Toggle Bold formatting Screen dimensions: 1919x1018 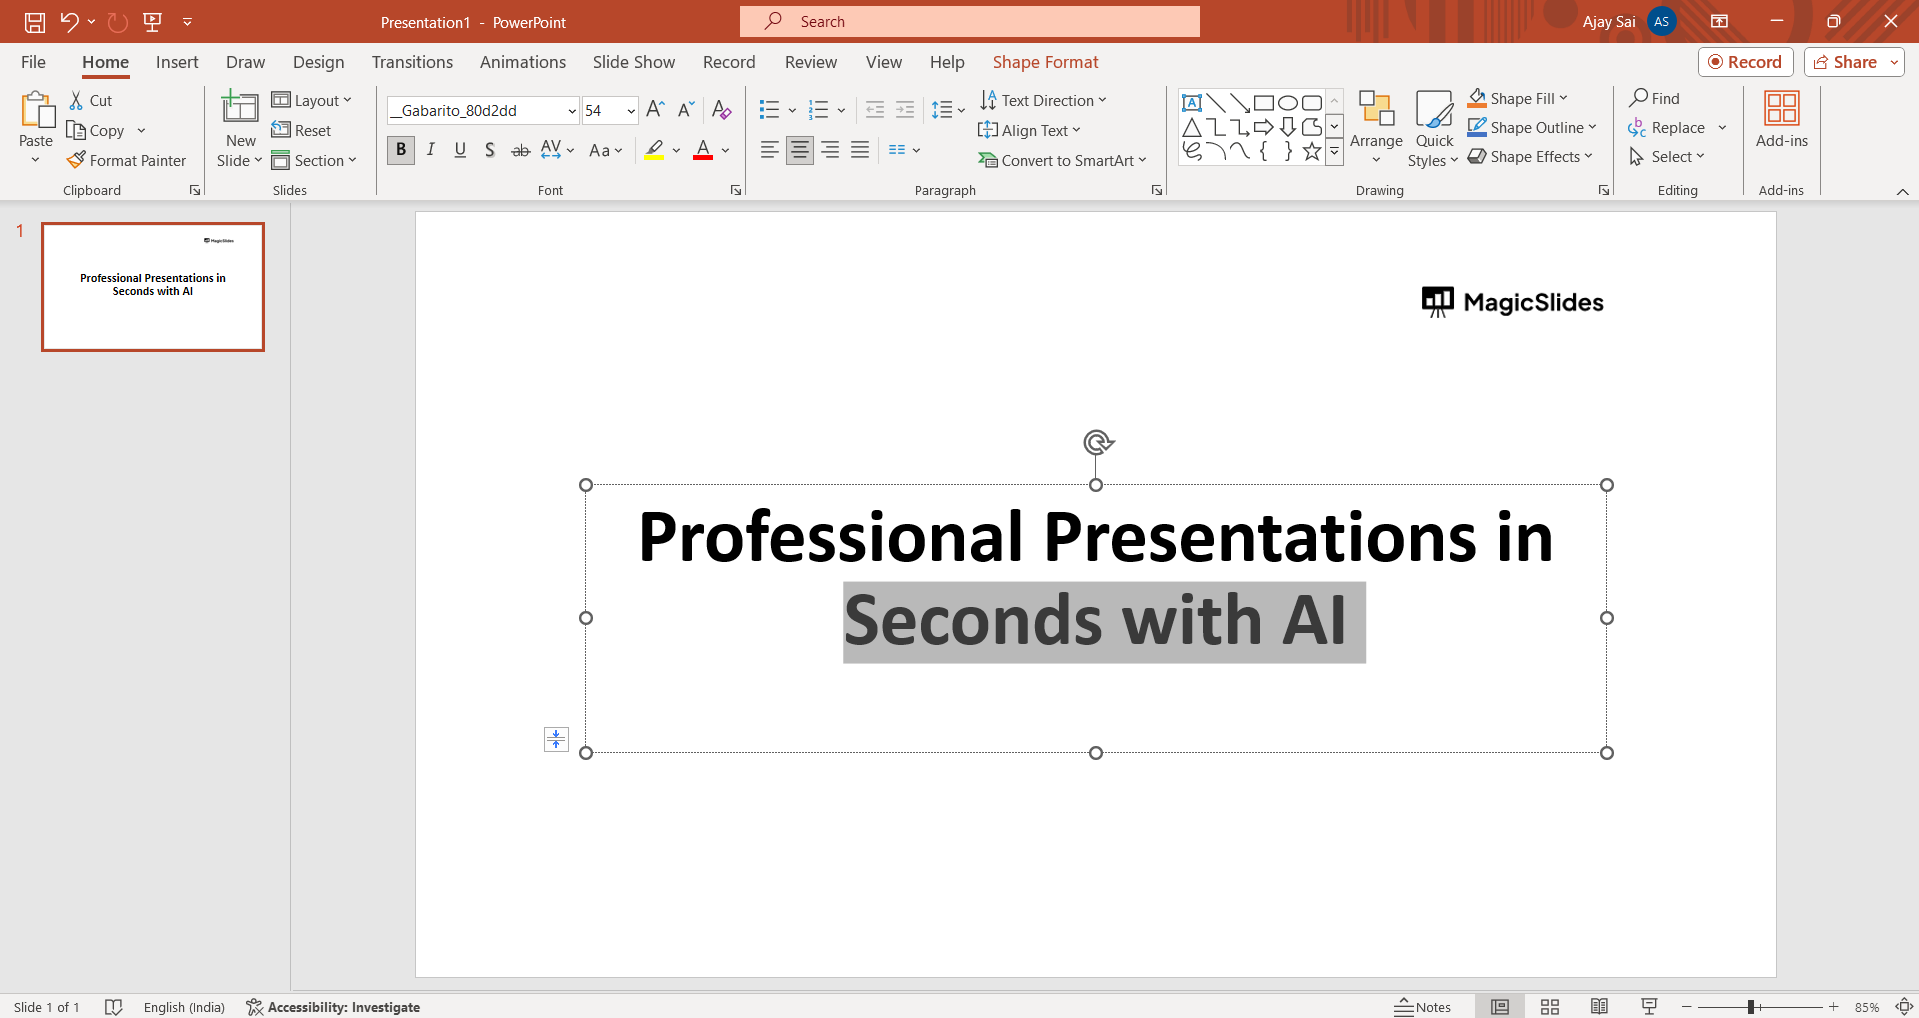(400, 150)
